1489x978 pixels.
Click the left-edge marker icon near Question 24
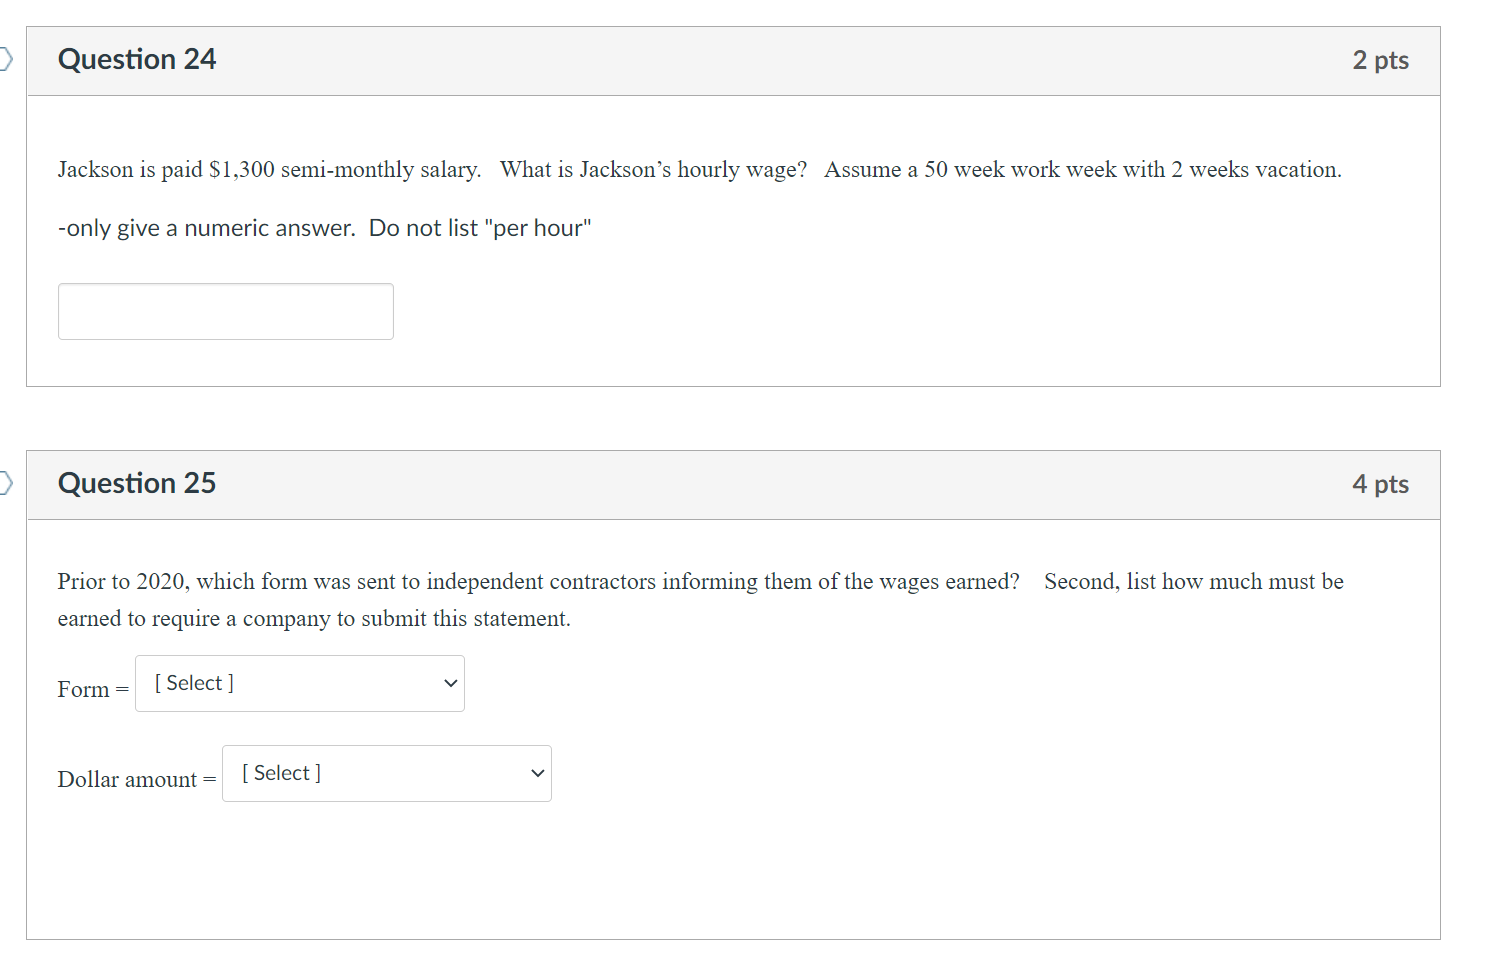point(6,59)
